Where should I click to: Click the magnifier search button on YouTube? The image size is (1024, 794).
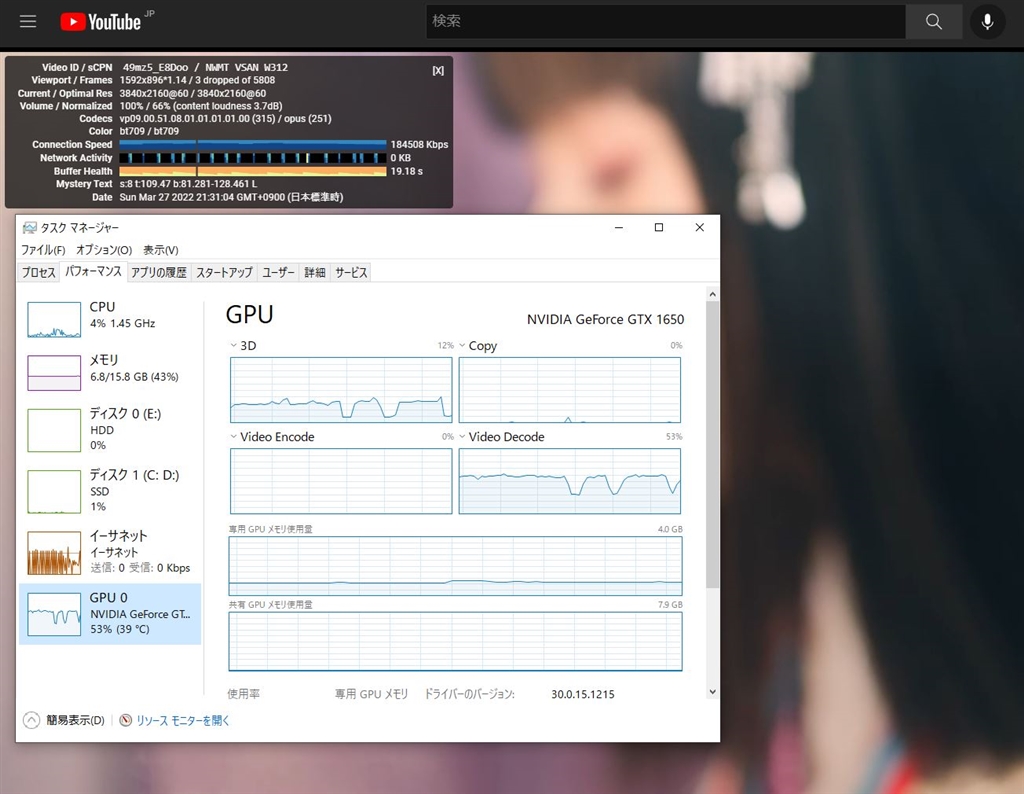point(934,22)
